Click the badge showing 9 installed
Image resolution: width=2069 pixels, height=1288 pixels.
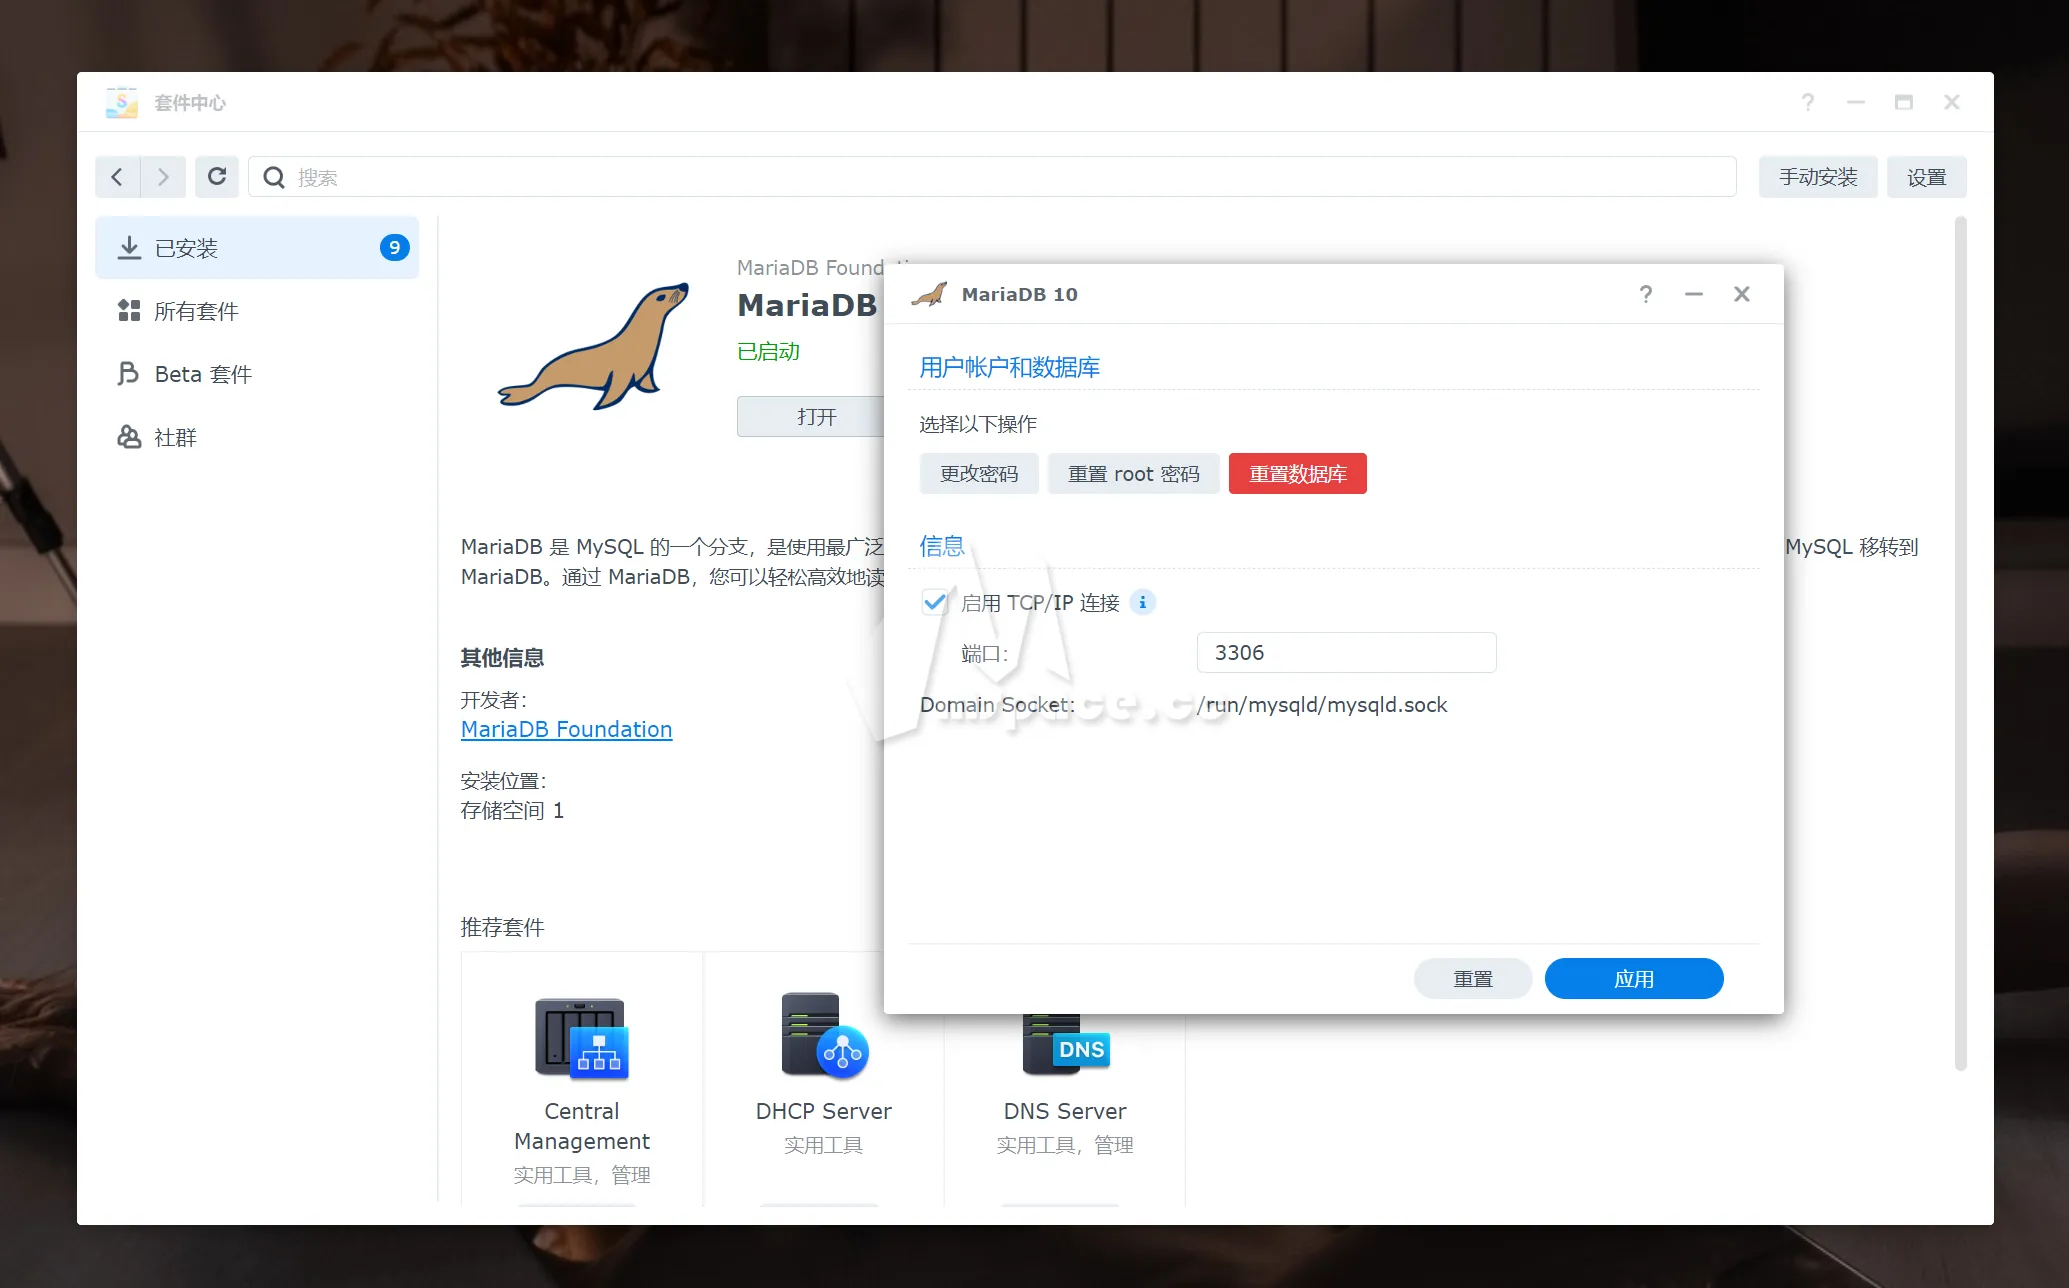pos(395,247)
